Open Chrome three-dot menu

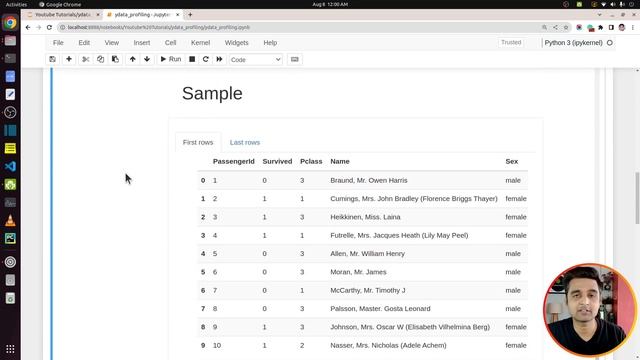[x=633, y=27]
